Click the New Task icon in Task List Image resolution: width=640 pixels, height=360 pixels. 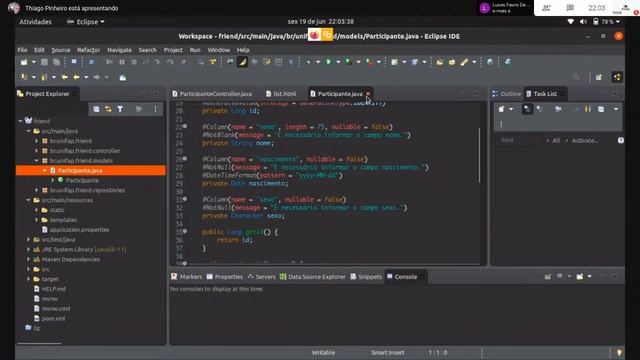[x=502, y=109]
